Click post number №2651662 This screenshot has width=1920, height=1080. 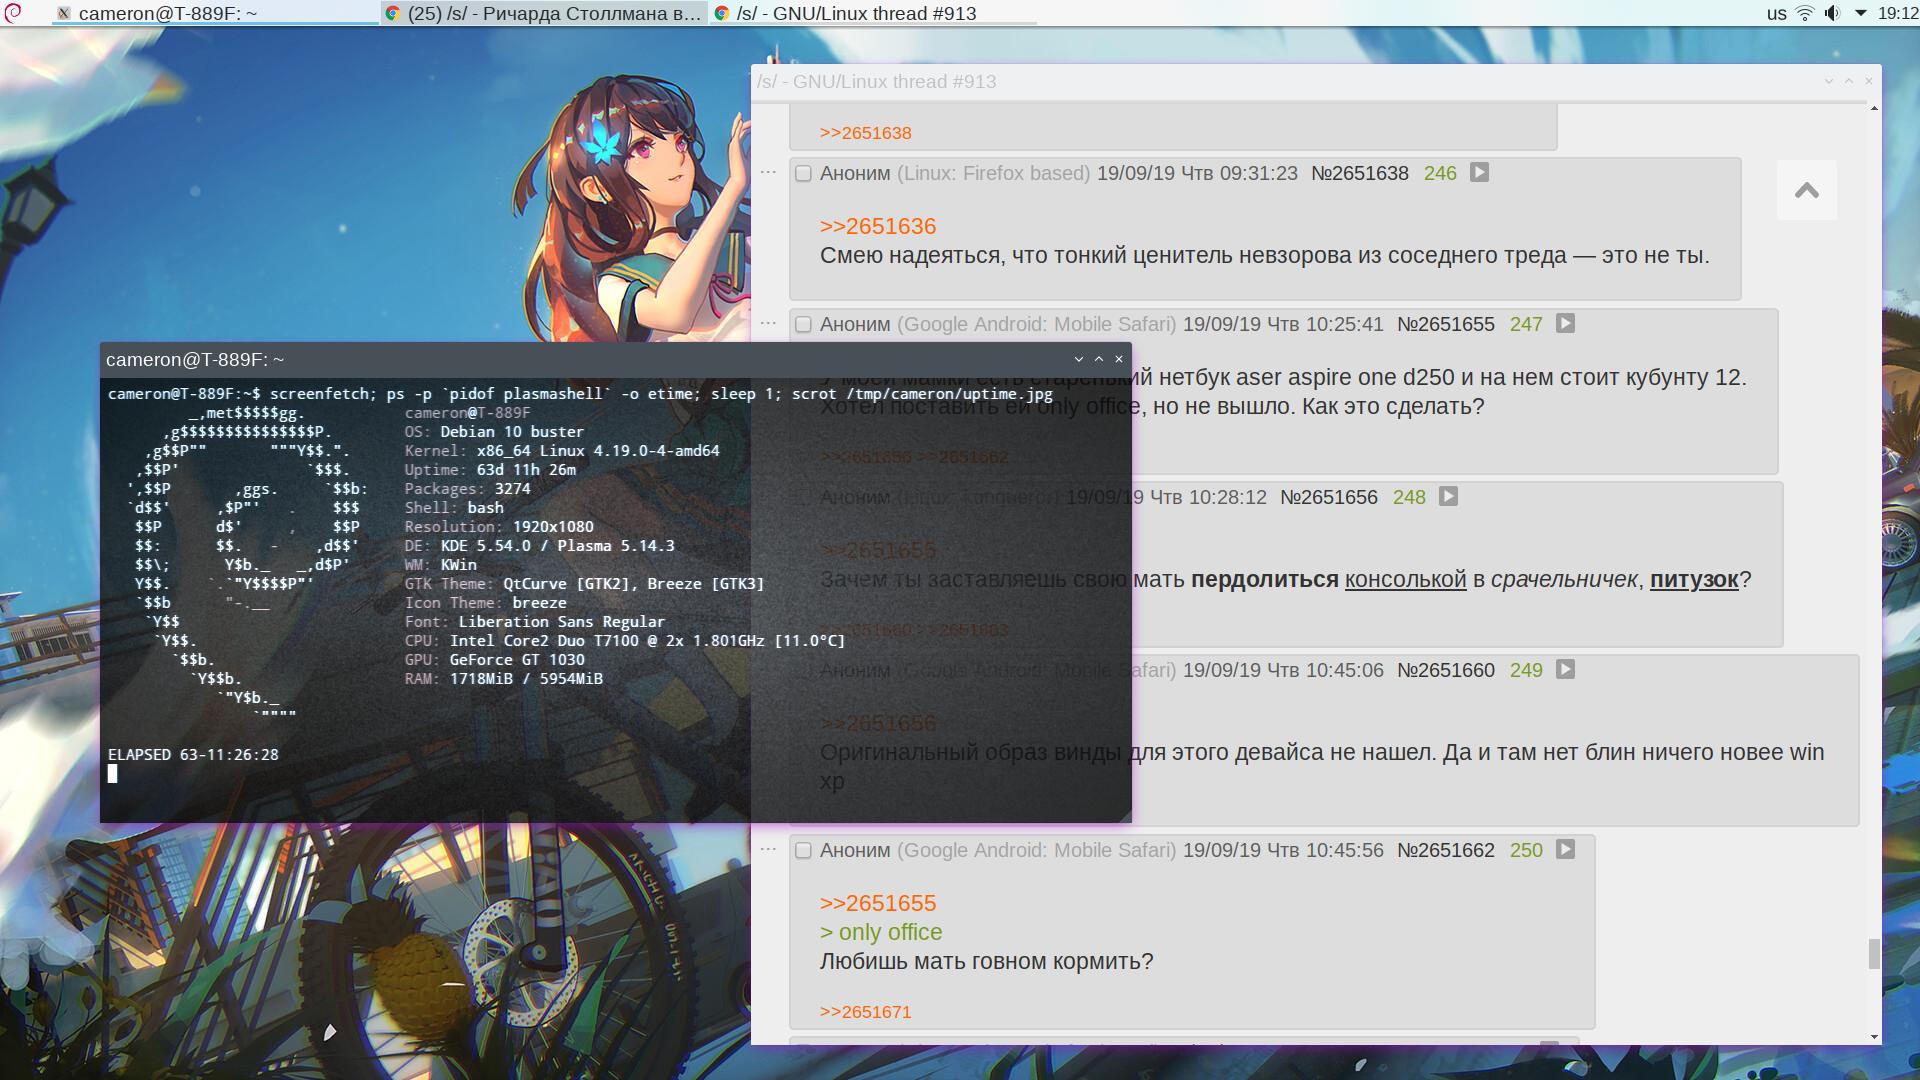tap(1445, 850)
